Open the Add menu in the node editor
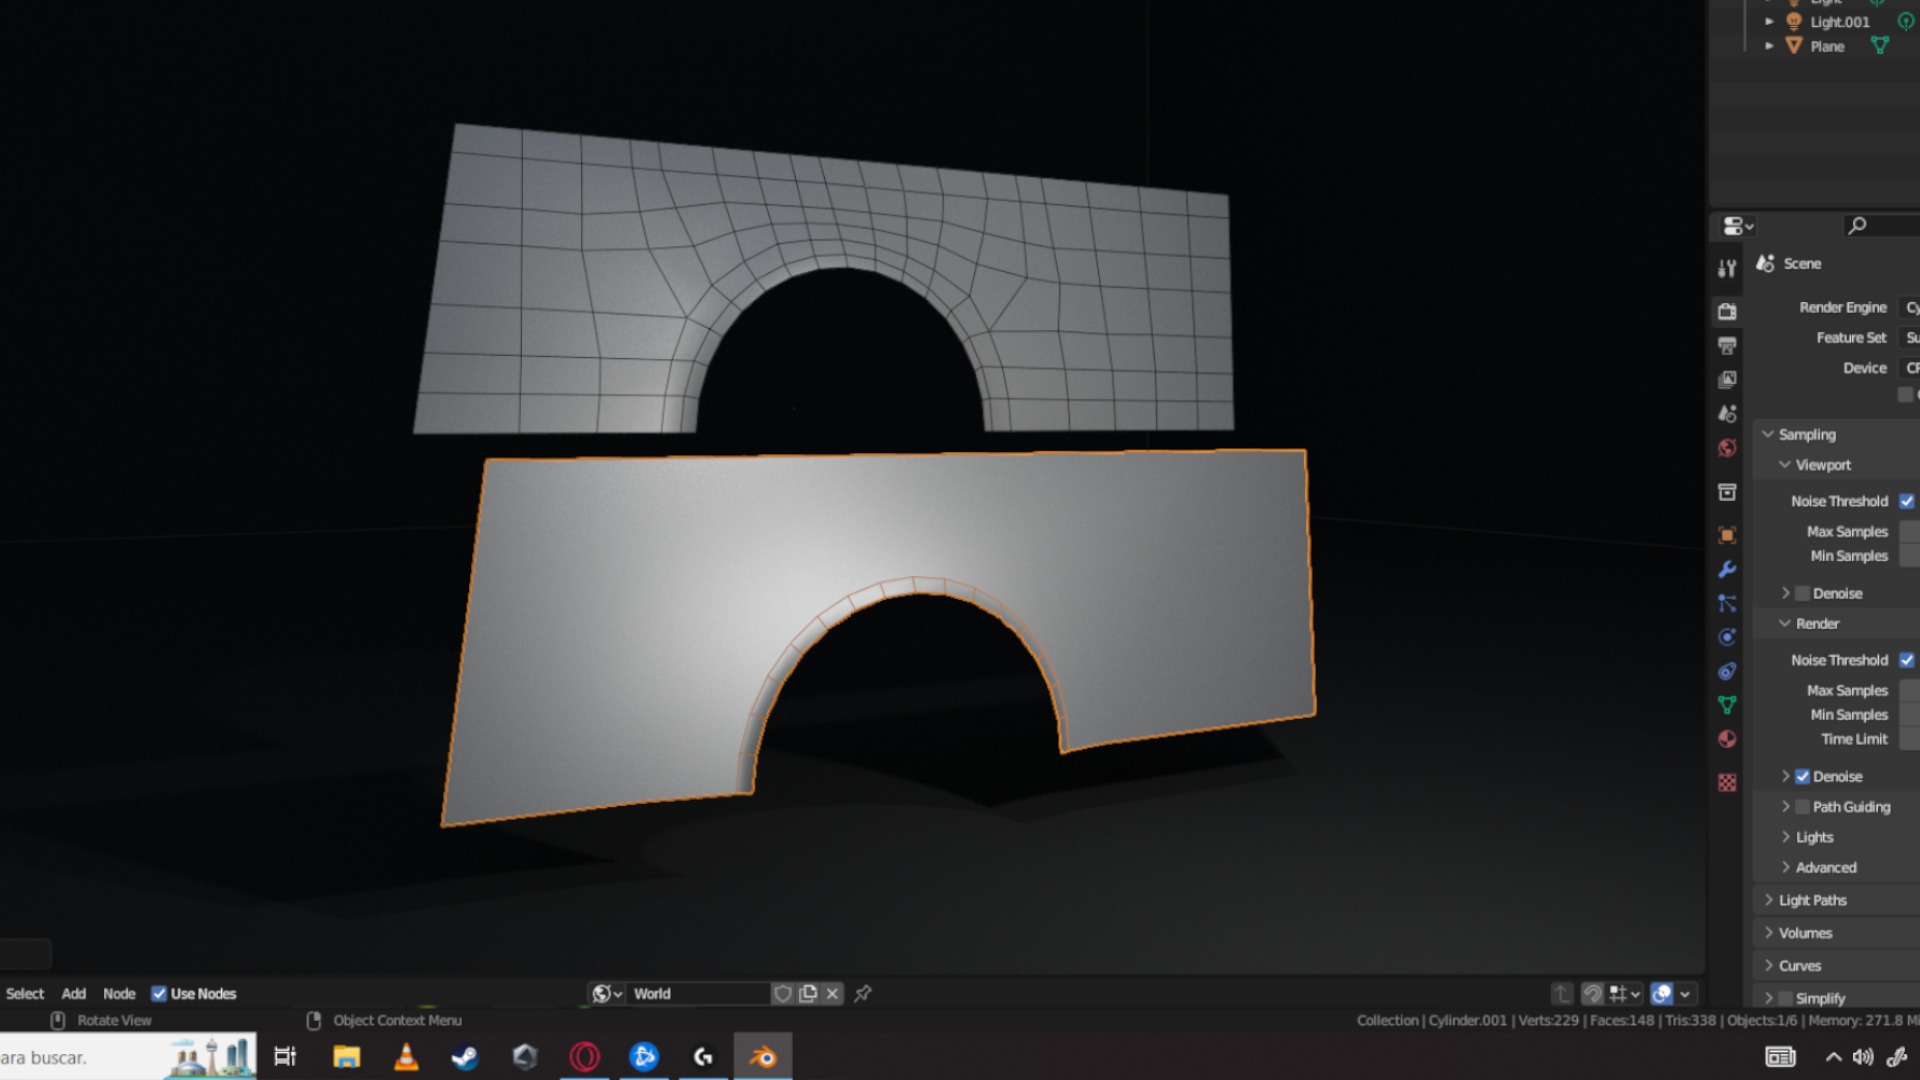Viewport: 1920px width, 1080px height. pyautogui.click(x=73, y=993)
